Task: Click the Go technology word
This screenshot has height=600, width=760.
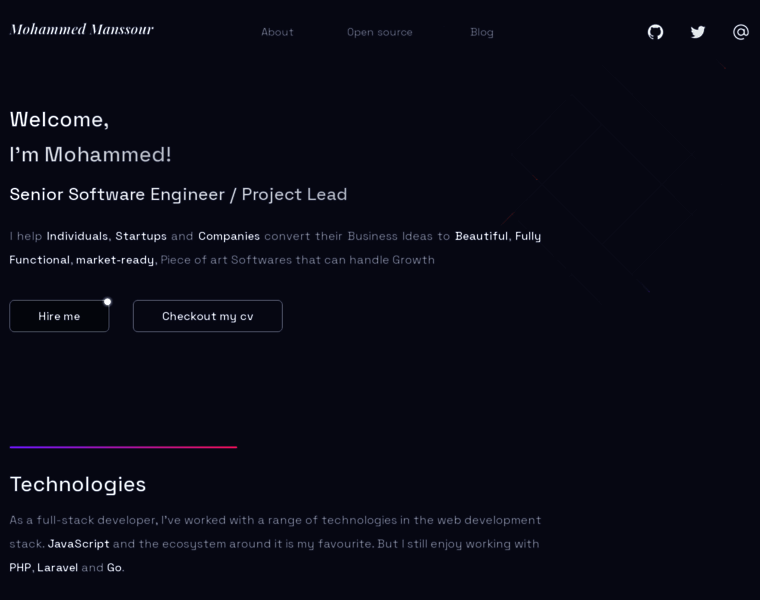Action: click(114, 568)
